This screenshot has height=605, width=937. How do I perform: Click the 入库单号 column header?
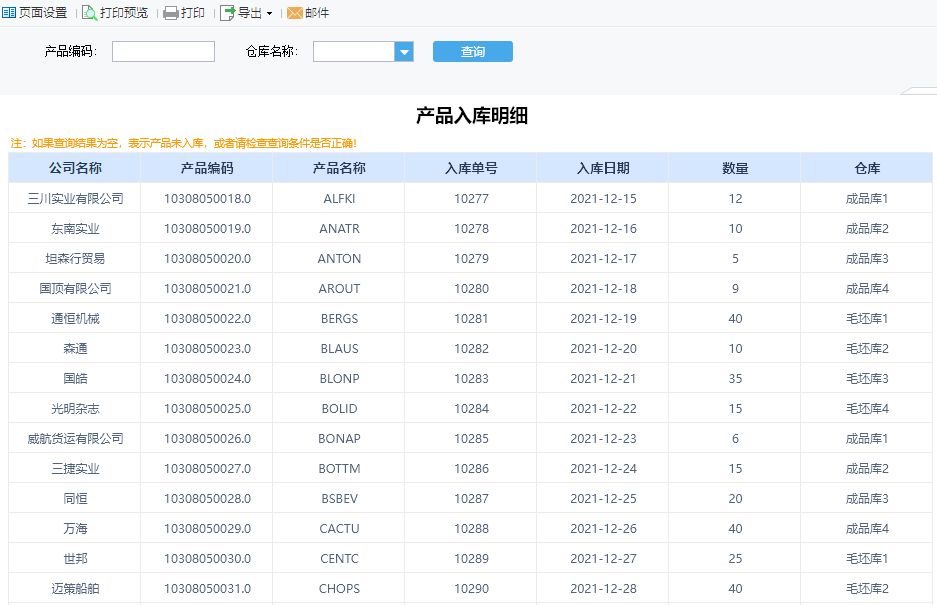(471, 168)
